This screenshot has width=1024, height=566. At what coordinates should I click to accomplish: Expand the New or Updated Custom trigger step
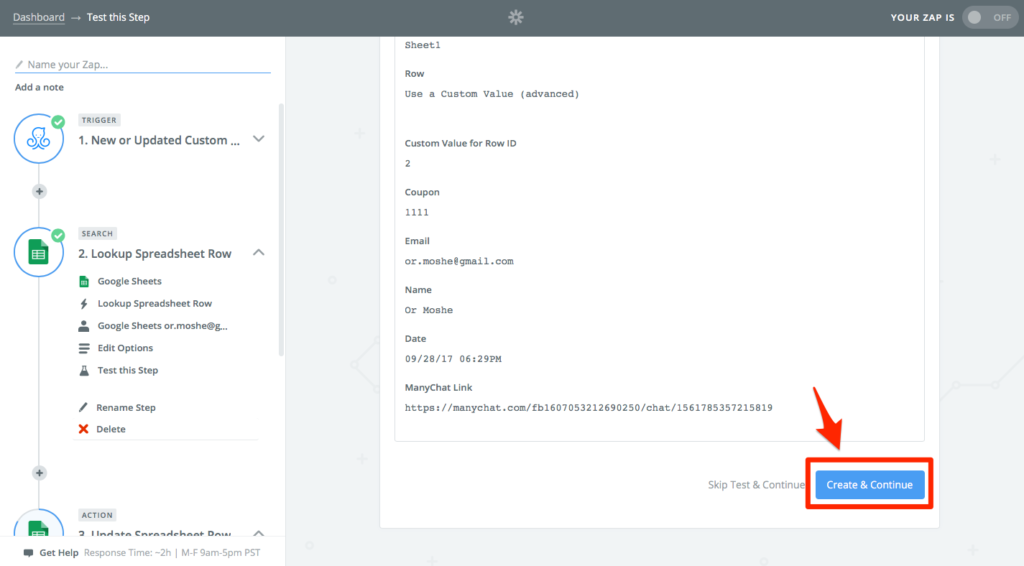(259, 139)
